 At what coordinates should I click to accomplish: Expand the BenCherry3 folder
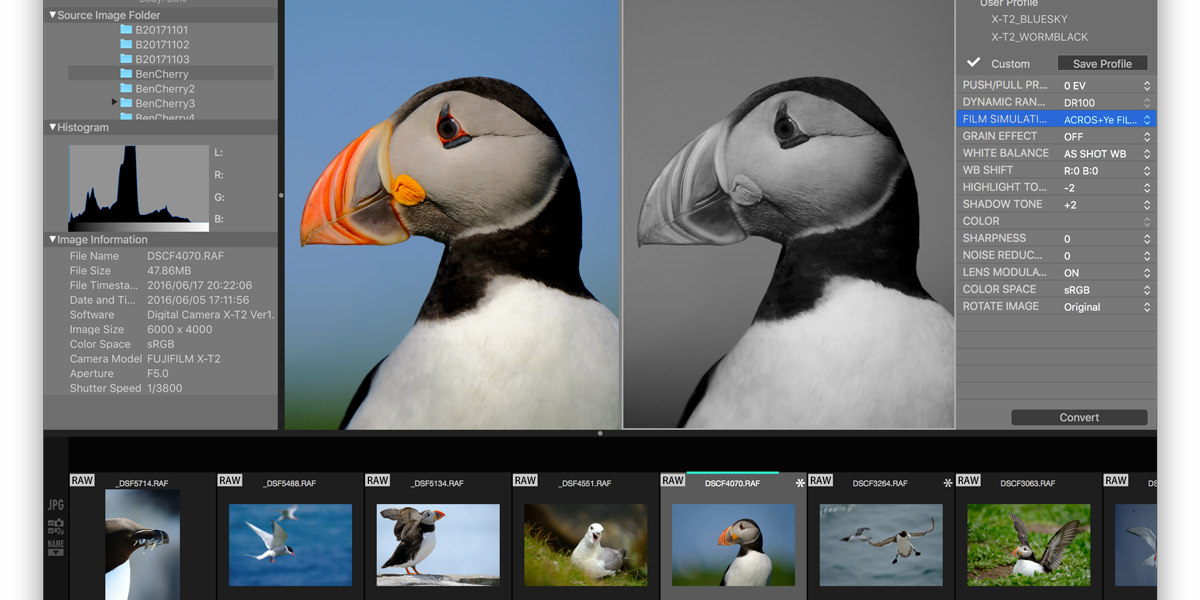(115, 103)
